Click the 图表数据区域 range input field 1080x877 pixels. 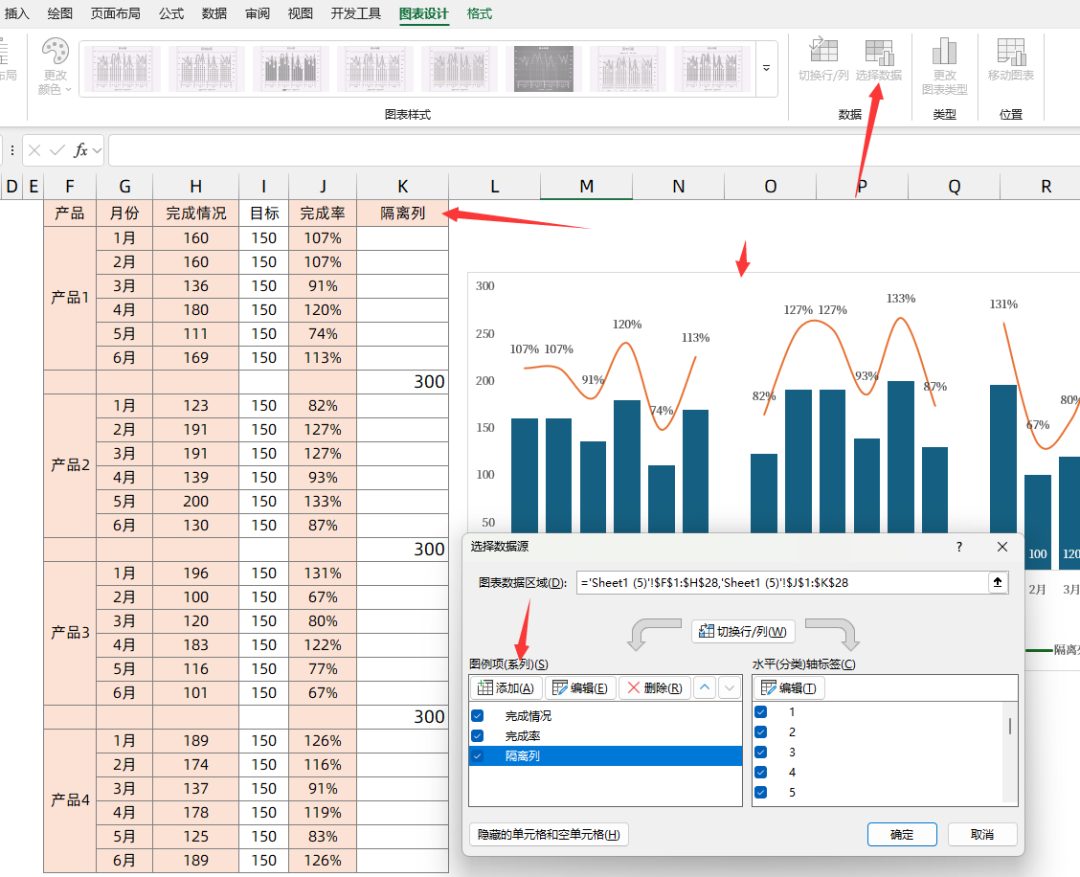[780, 583]
